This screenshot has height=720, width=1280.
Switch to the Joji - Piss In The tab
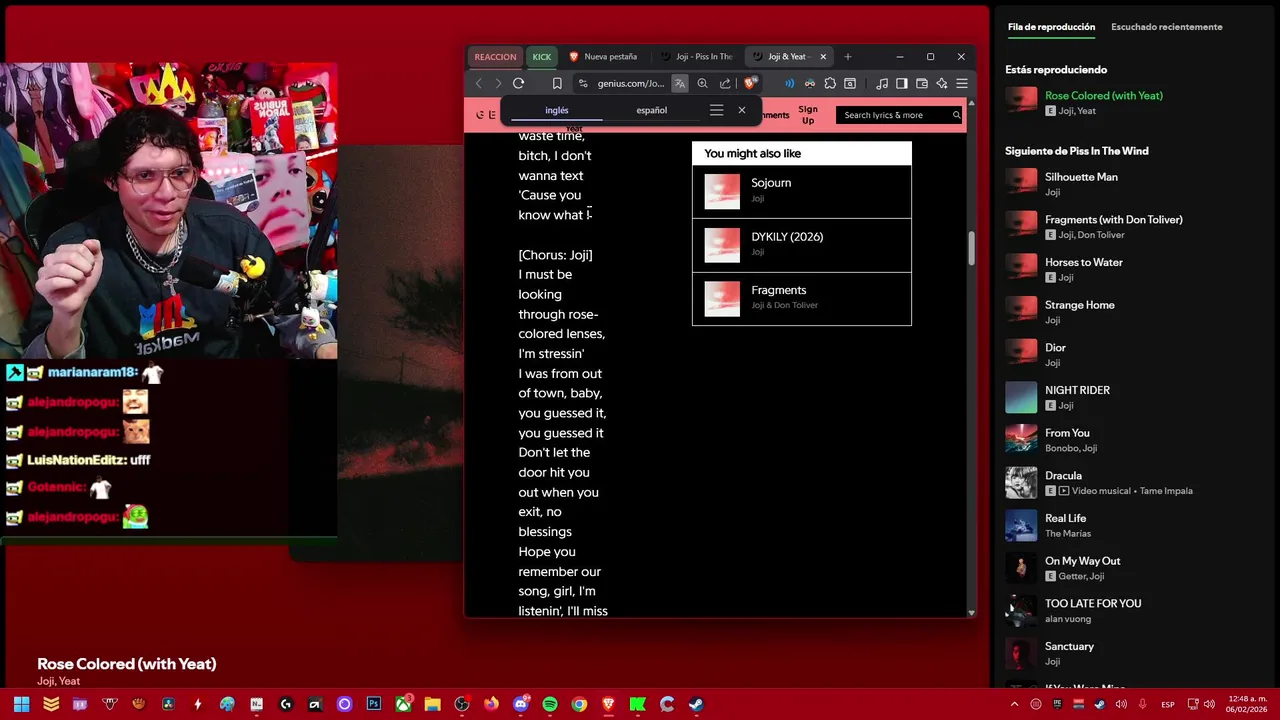pos(697,57)
